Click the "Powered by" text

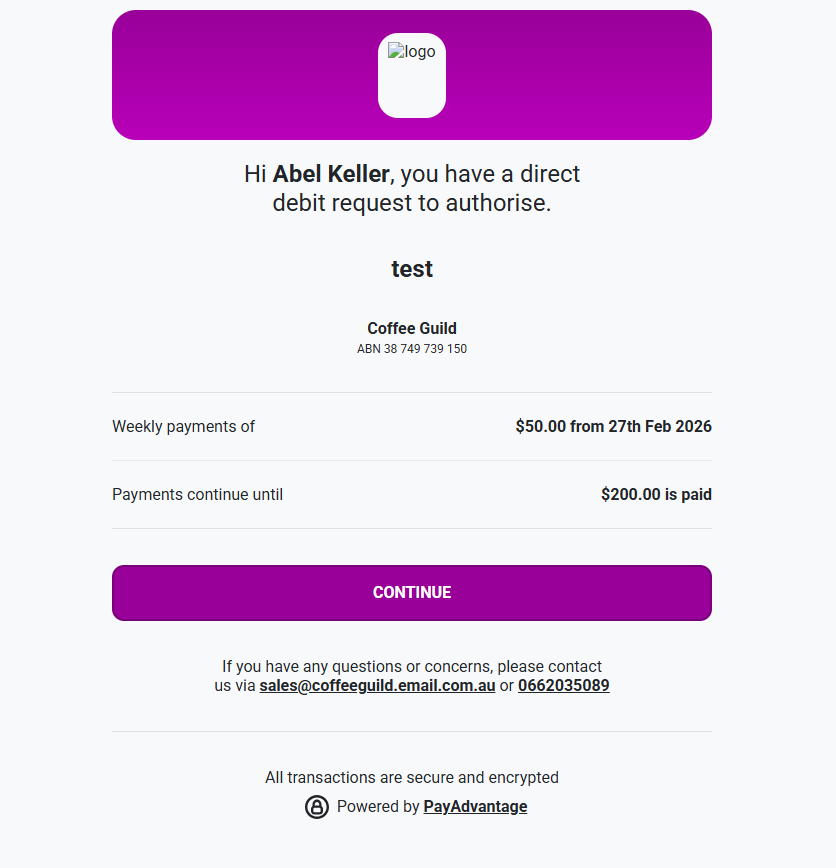click(x=378, y=807)
